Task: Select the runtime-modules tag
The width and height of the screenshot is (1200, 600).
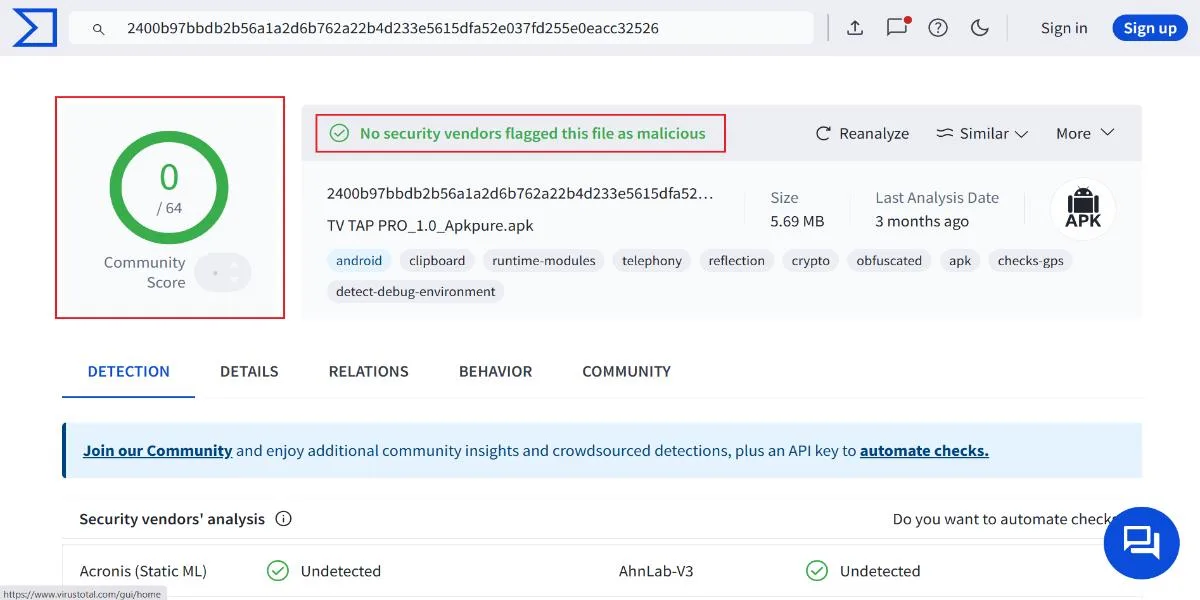Action: [544, 261]
